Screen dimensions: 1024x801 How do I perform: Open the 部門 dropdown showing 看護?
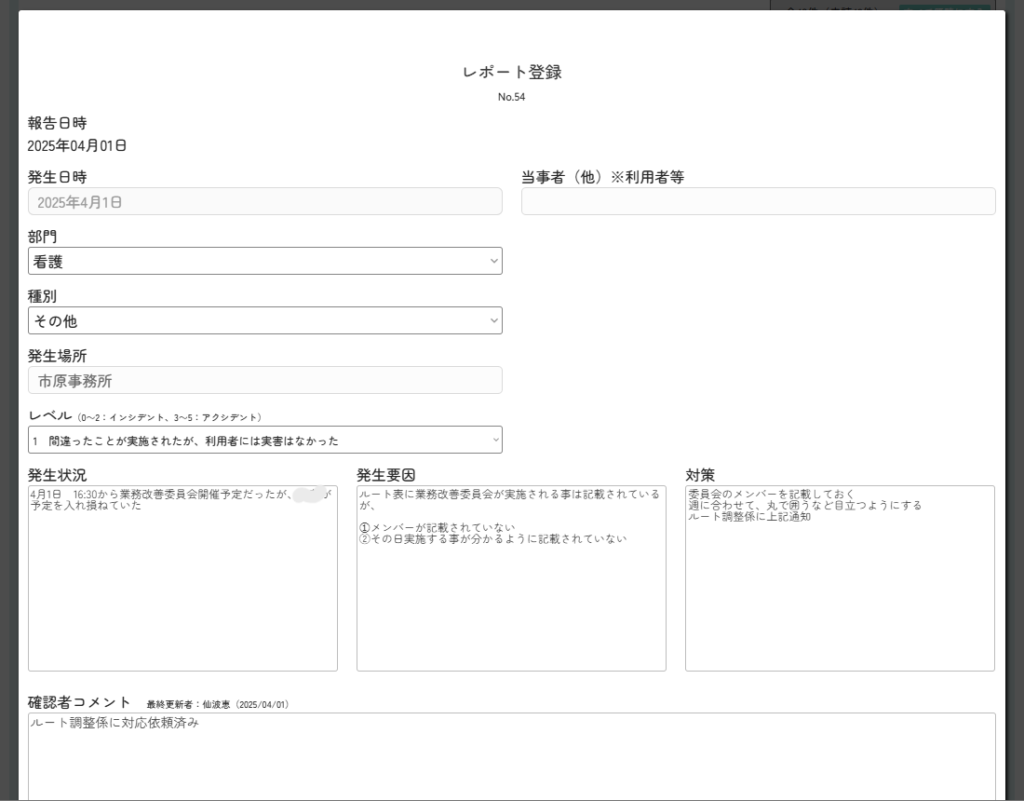coord(265,261)
